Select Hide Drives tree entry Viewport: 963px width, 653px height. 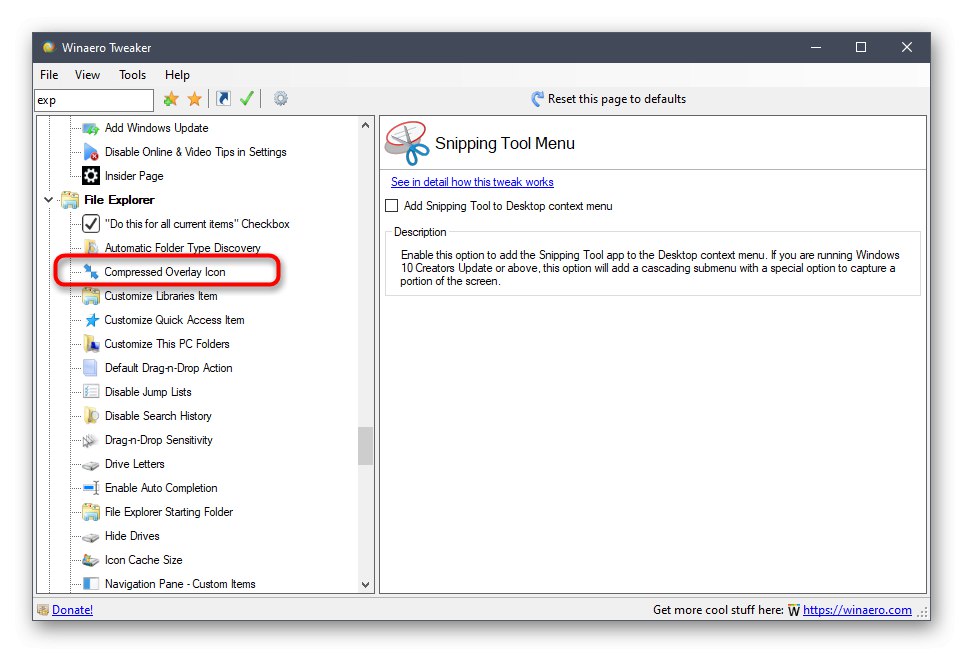[132, 536]
